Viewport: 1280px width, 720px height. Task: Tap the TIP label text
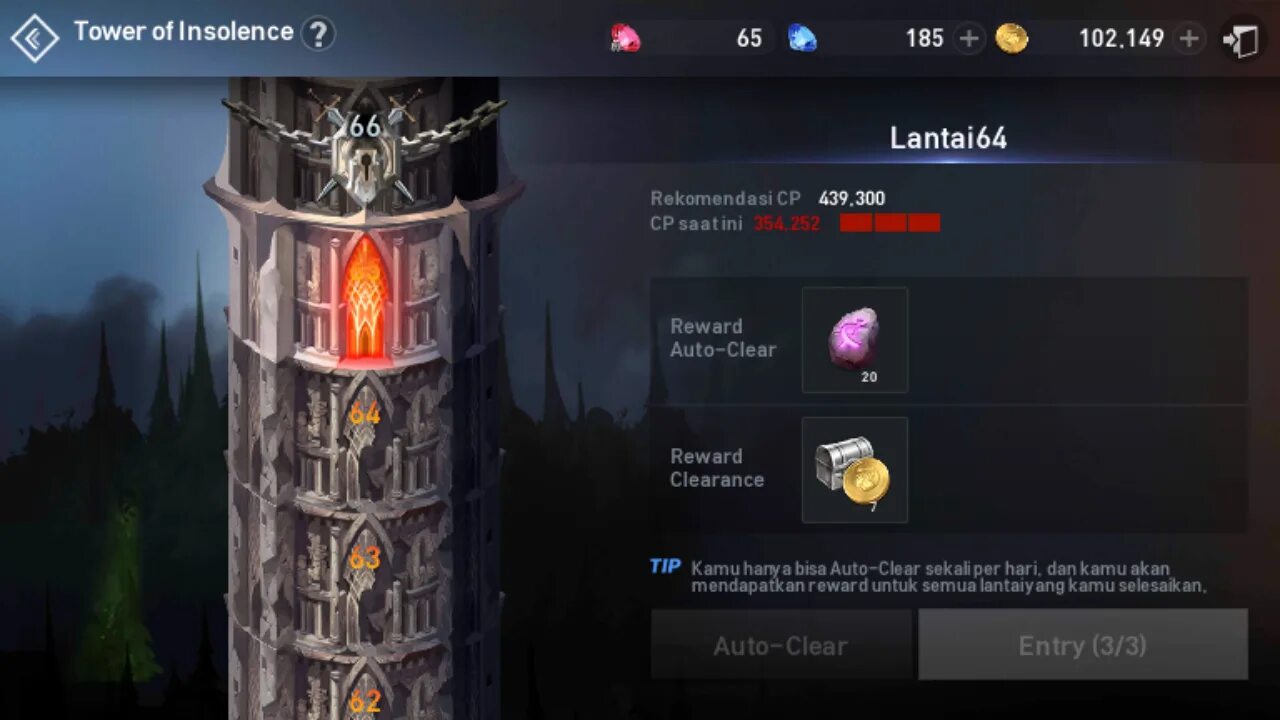(x=665, y=566)
